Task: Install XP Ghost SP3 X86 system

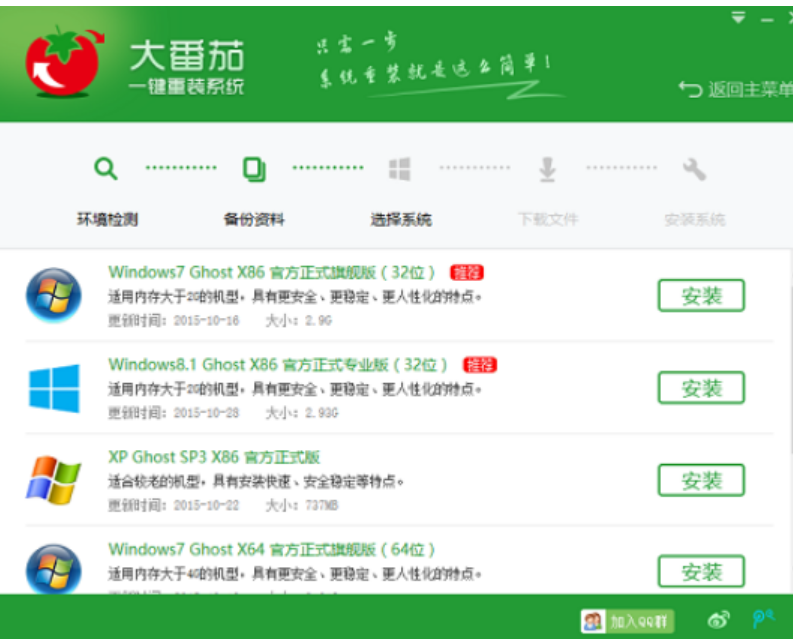Action: (701, 480)
